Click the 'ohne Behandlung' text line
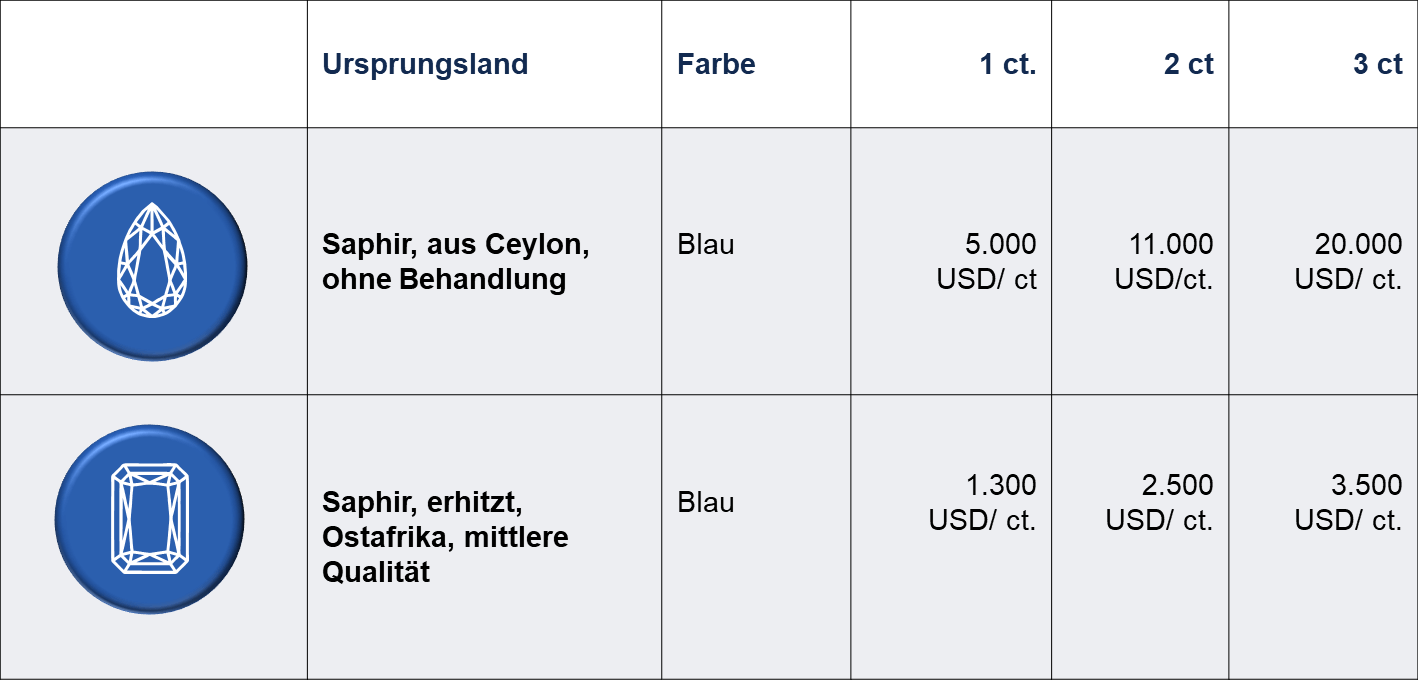1418x680 pixels. tap(443, 279)
